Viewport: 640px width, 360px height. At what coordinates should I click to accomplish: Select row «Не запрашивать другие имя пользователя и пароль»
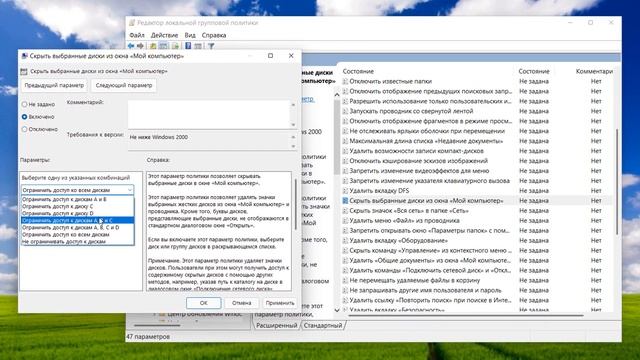pyautogui.click(x=477, y=290)
